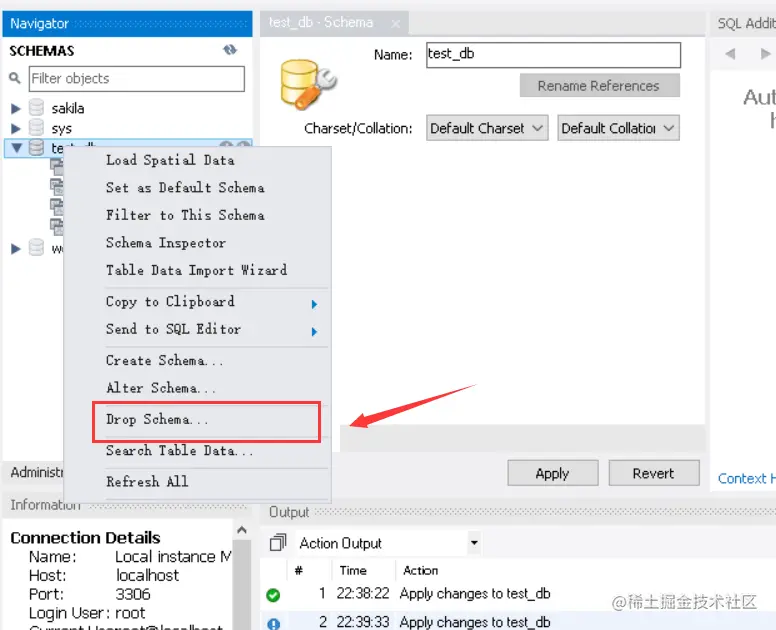Click the Apply button
This screenshot has height=630, width=776.
(x=552, y=474)
